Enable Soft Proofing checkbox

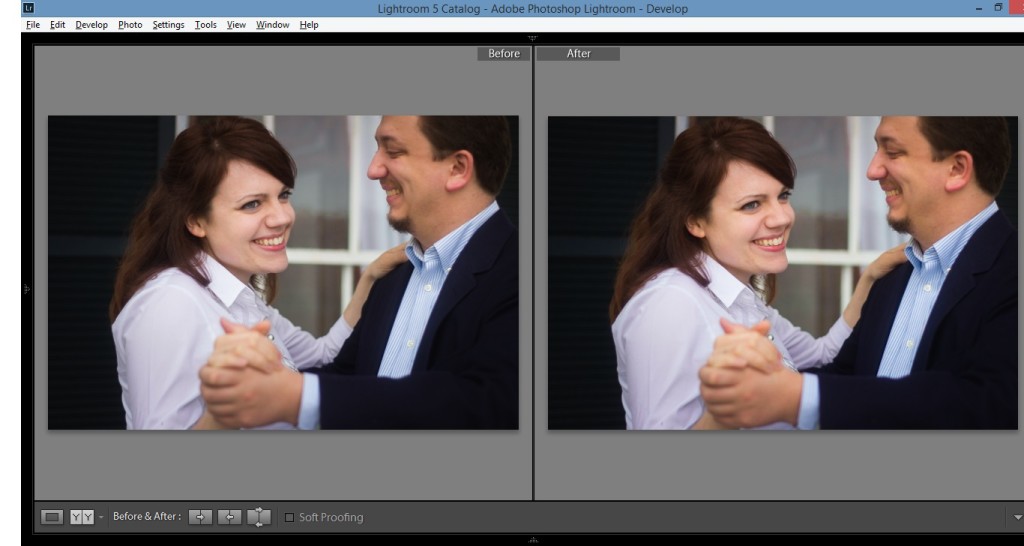(x=290, y=517)
